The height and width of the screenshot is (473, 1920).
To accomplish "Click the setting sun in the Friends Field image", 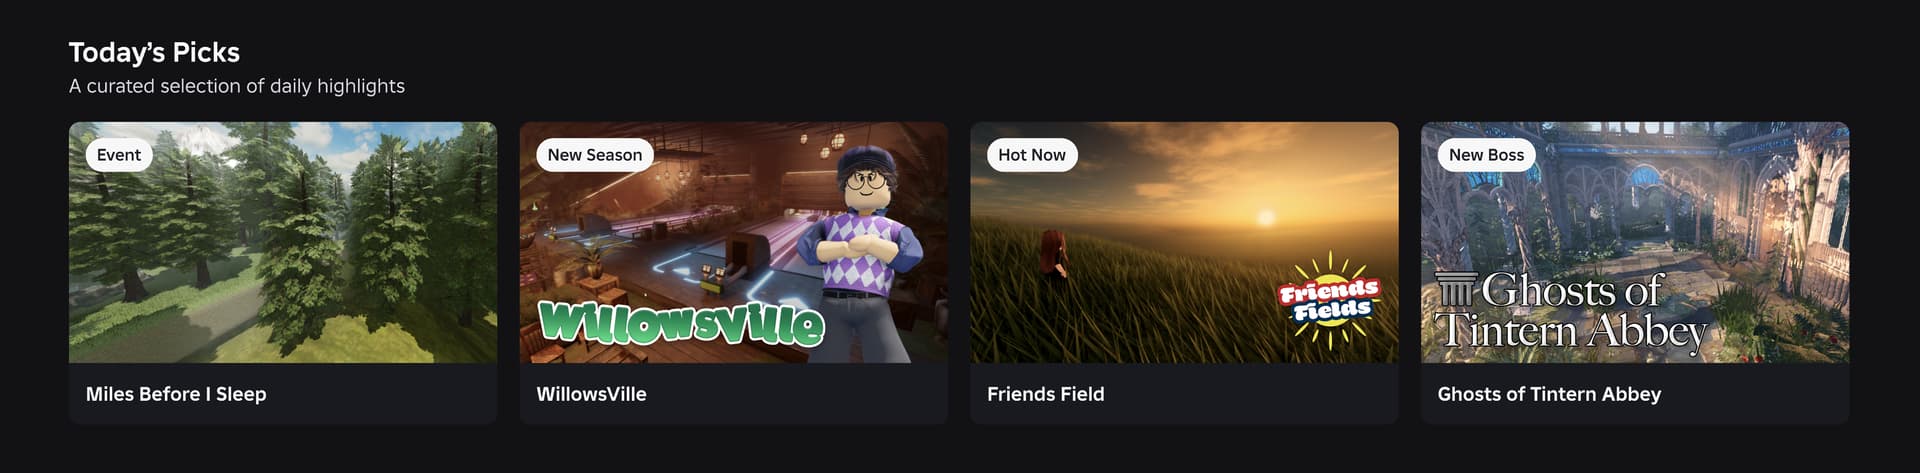I will (x=1266, y=217).
